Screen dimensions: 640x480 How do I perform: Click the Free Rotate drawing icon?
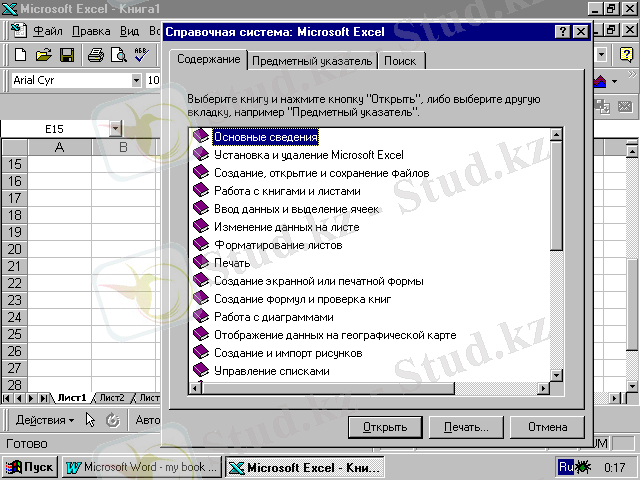(x=113, y=420)
